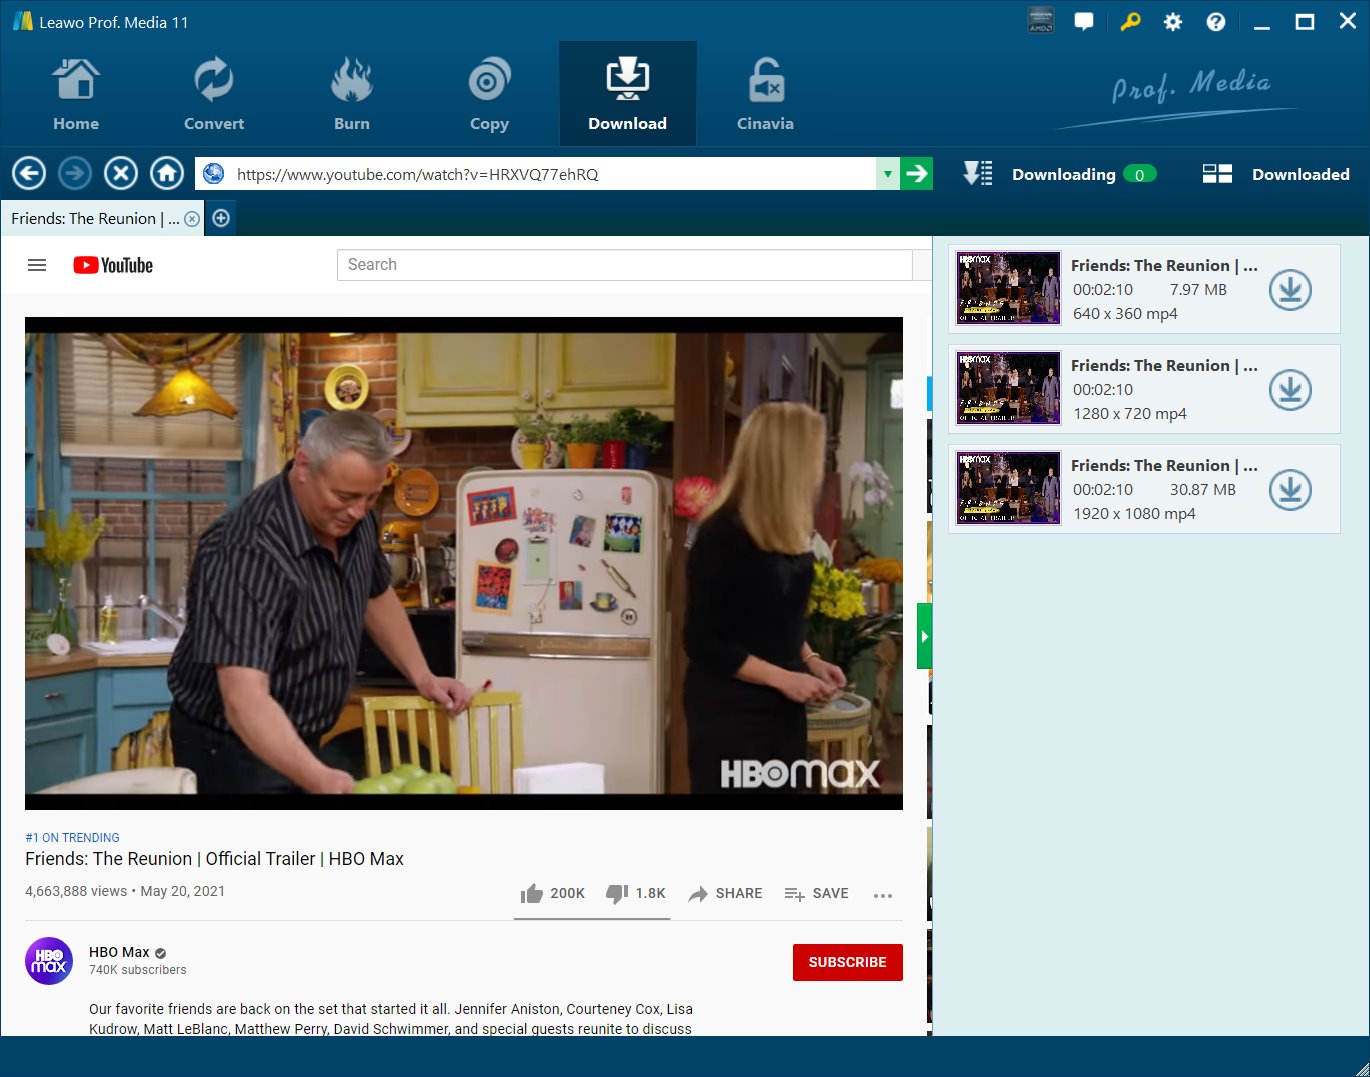Go to browser home page icon
The height and width of the screenshot is (1077, 1370).
click(x=167, y=174)
